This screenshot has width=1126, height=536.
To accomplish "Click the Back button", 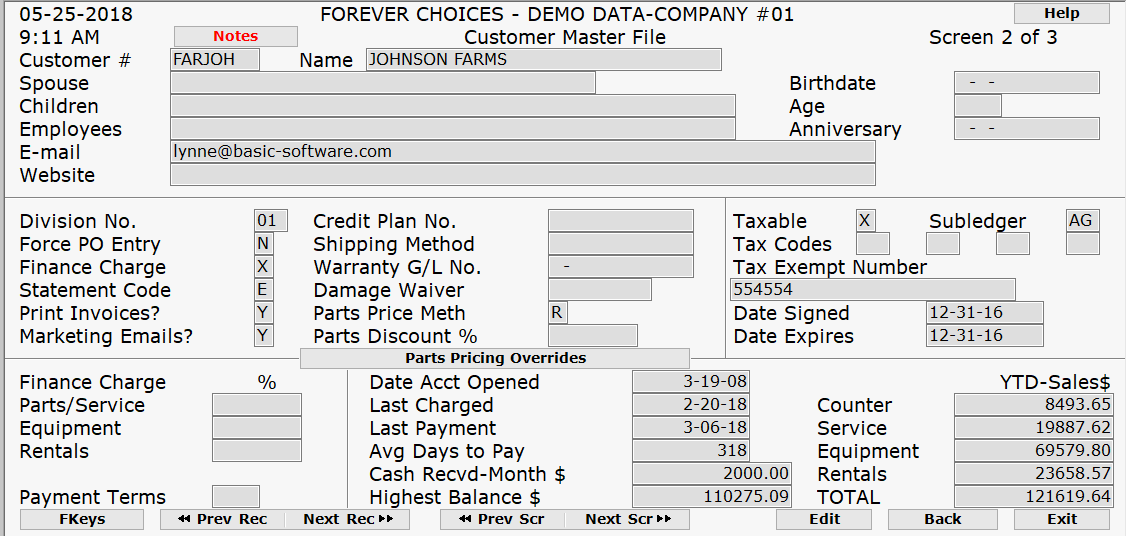I will pyautogui.click(x=942, y=520).
